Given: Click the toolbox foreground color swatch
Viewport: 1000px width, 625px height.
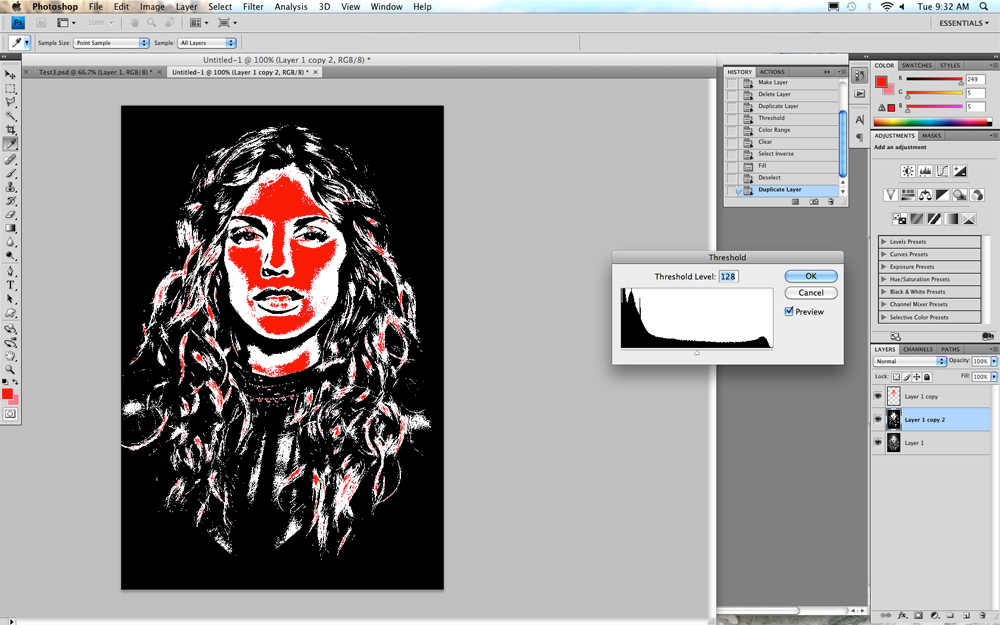Looking at the screenshot, I should click(x=7, y=394).
